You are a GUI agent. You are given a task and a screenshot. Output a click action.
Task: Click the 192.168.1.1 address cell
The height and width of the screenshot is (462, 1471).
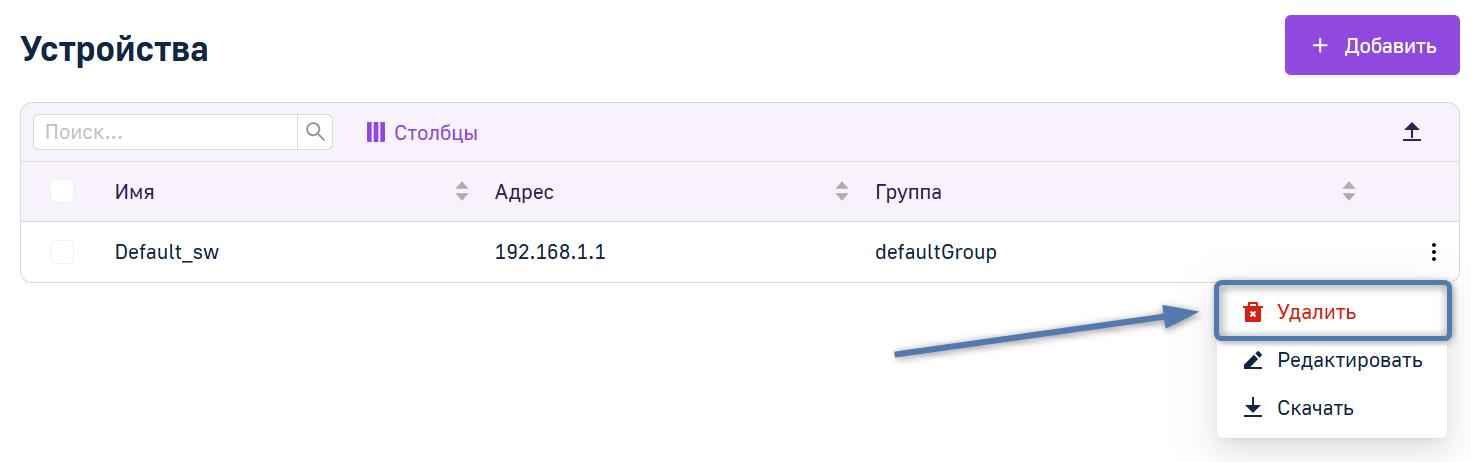pyautogui.click(x=550, y=252)
